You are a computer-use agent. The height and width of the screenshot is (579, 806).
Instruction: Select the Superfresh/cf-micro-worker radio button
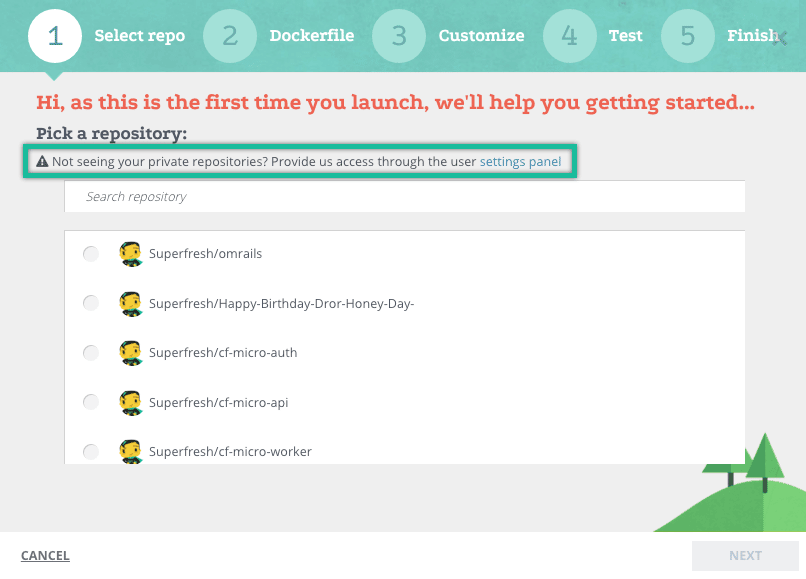pyautogui.click(x=91, y=451)
